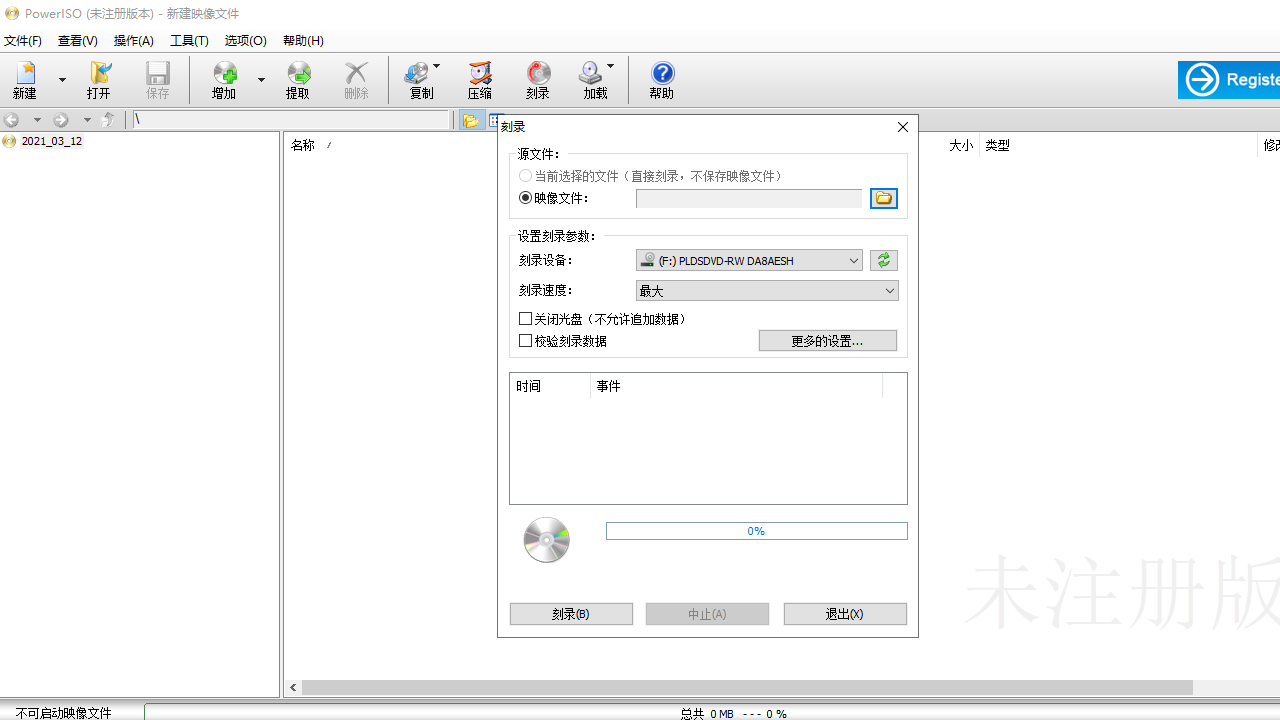1280x720 pixels.
Task: Enable the 校验刻录数据 checkbox
Action: tap(525, 340)
